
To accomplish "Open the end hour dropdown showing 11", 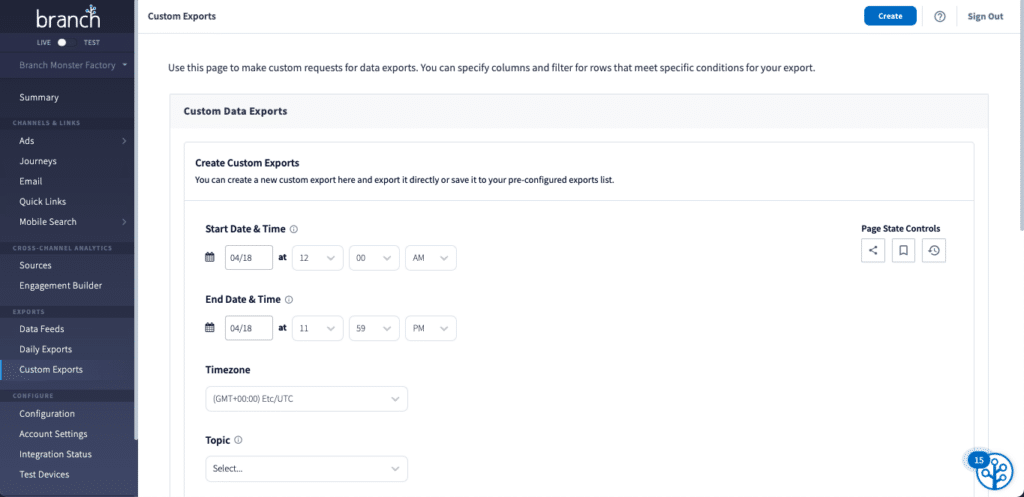I will pos(317,328).
